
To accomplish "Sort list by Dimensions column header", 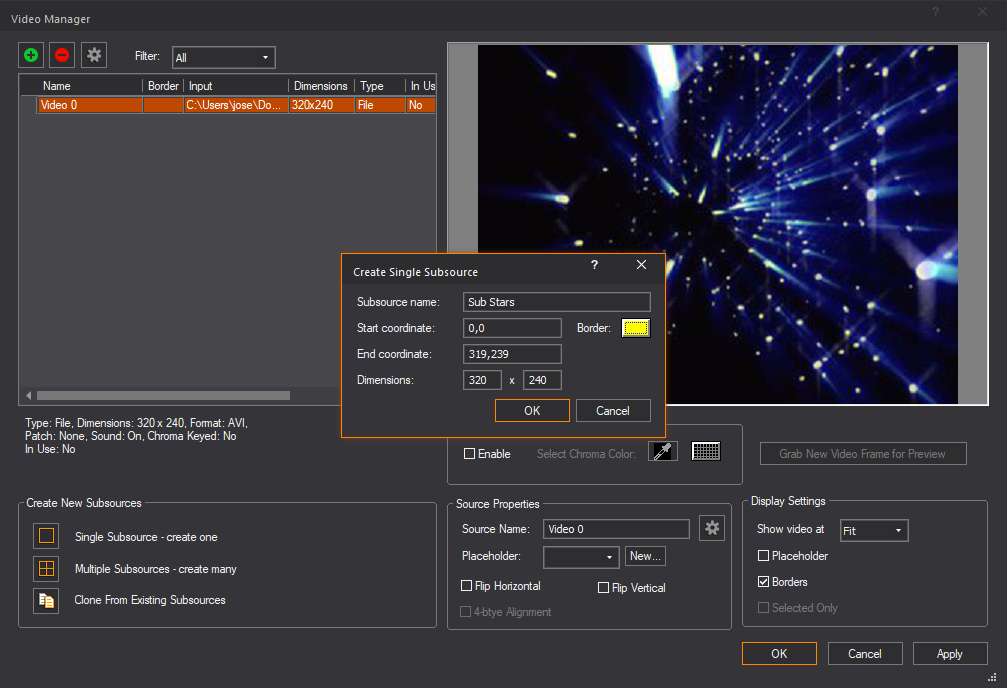I will coord(320,86).
